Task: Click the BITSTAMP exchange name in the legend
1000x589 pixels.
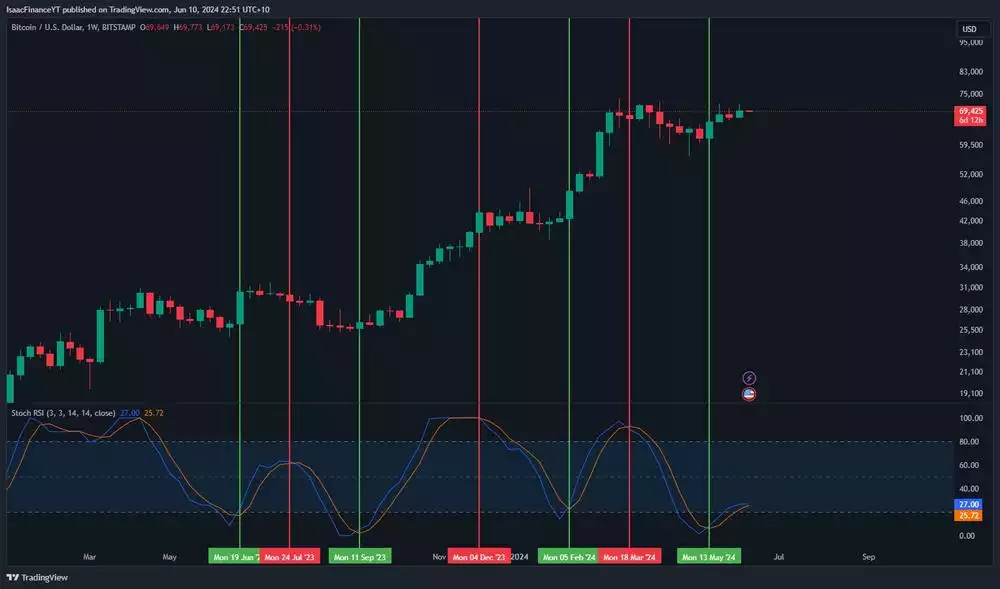Action: tap(120, 28)
